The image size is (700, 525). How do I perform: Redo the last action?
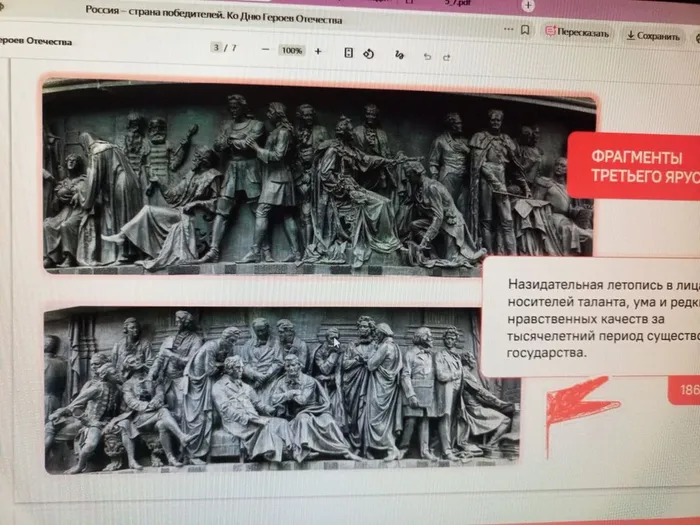pos(448,55)
